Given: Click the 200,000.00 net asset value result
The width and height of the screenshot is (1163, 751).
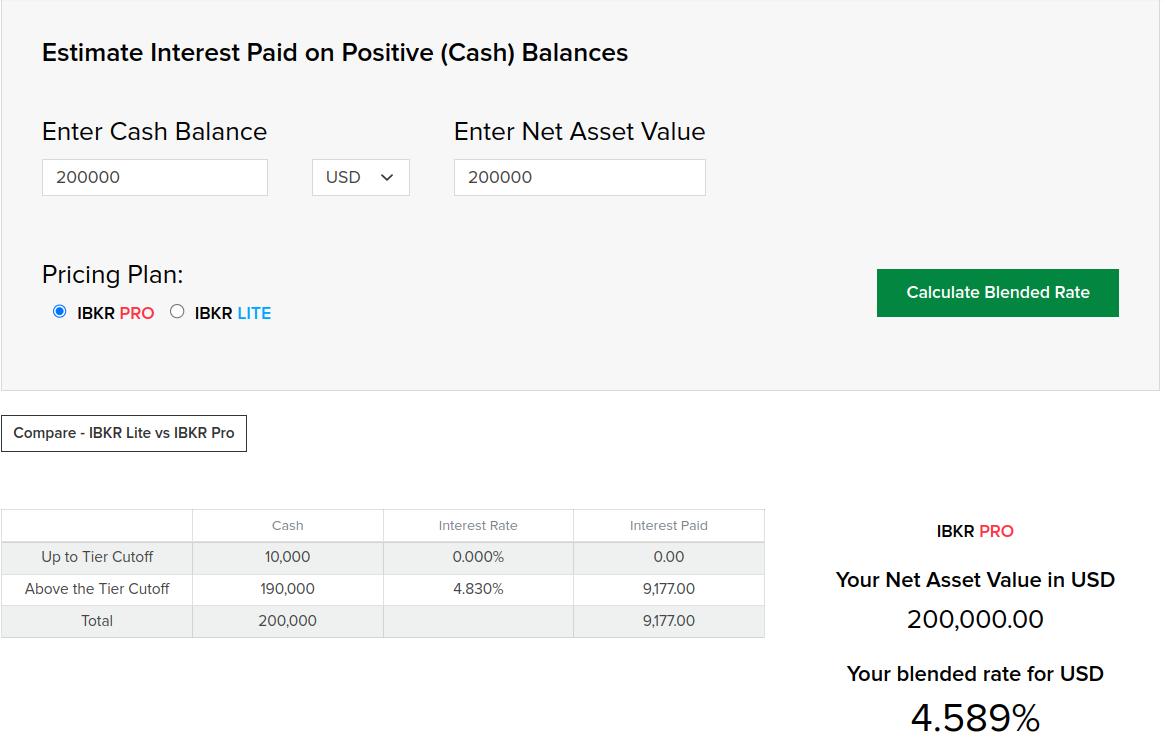Looking at the screenshot, I should (975, 620).
